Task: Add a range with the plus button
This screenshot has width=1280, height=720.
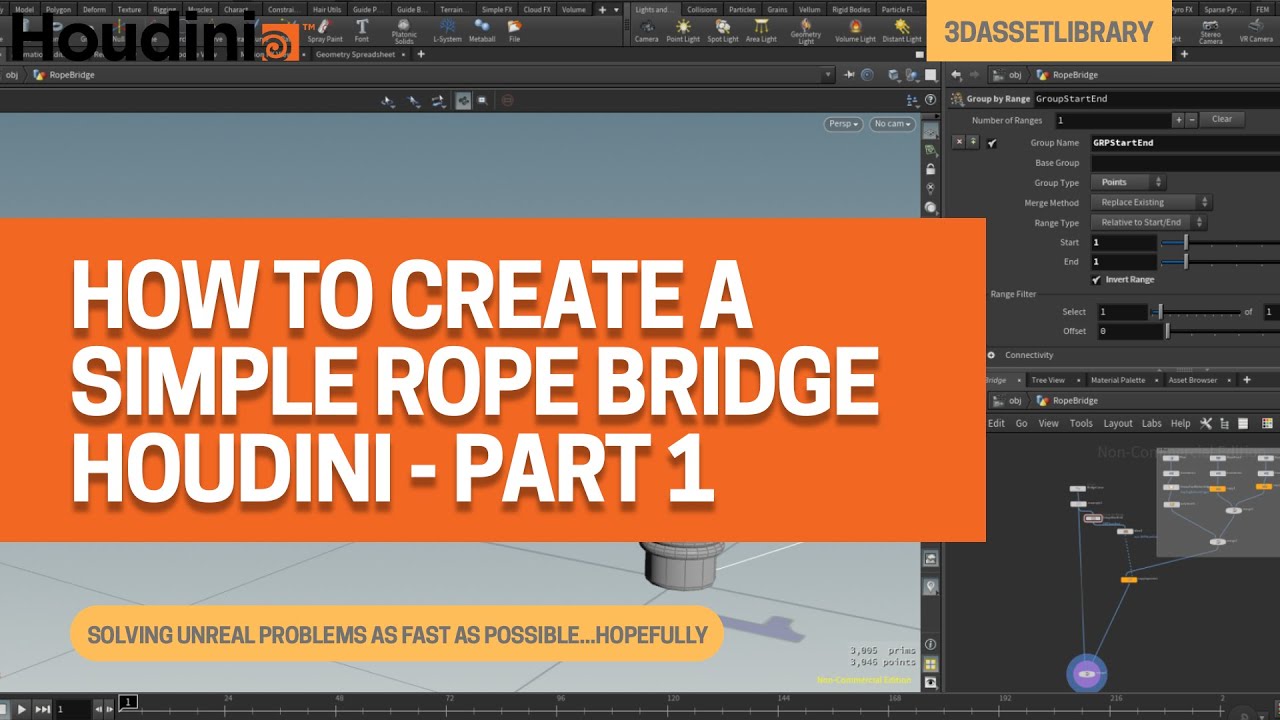Action: [1178, 120]
